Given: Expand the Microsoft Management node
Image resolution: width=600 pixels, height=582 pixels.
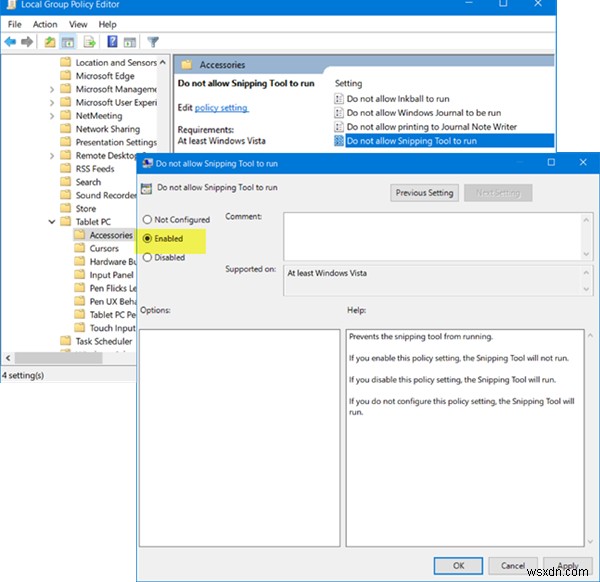Looking at the screenshot, I should (x=52, y=90).
